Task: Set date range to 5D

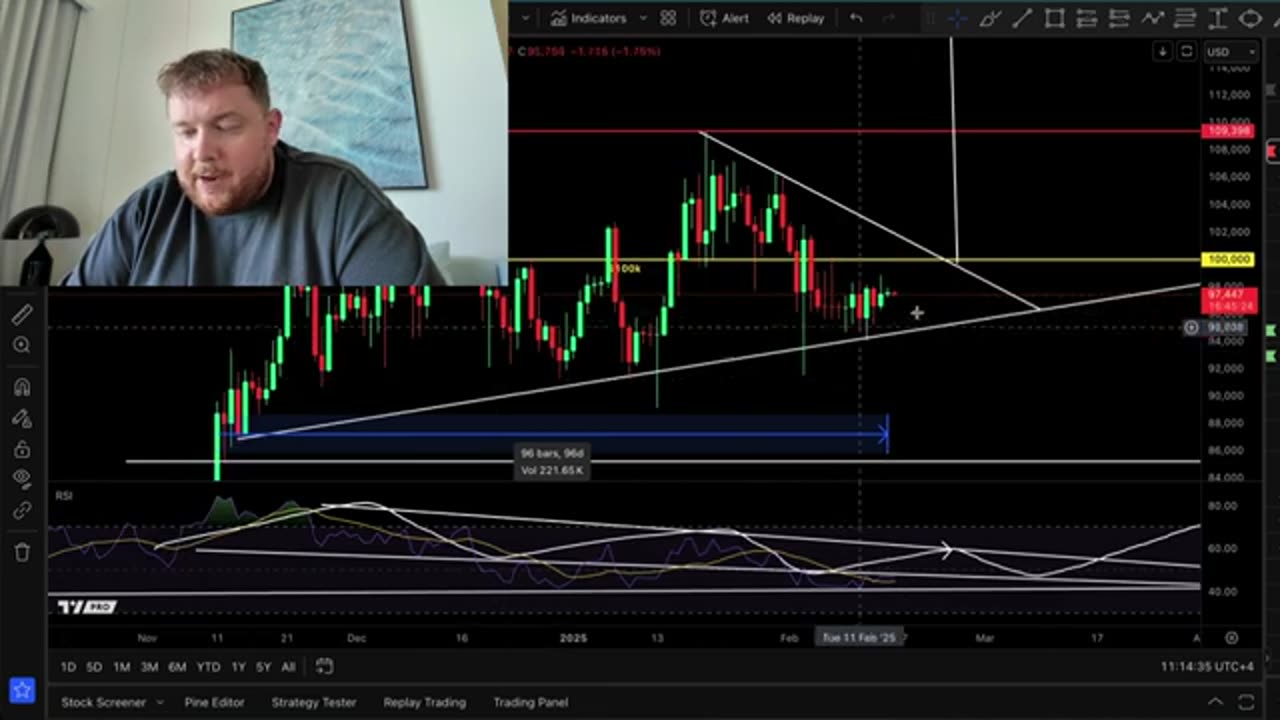Action: [x=94, y=667]
